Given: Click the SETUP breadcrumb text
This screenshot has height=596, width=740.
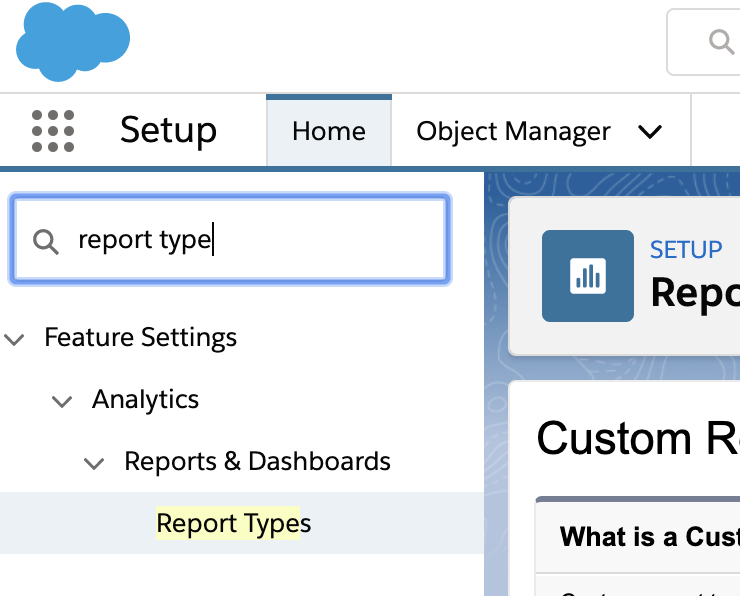Looking at the screenshot, I should pos(686,250).
